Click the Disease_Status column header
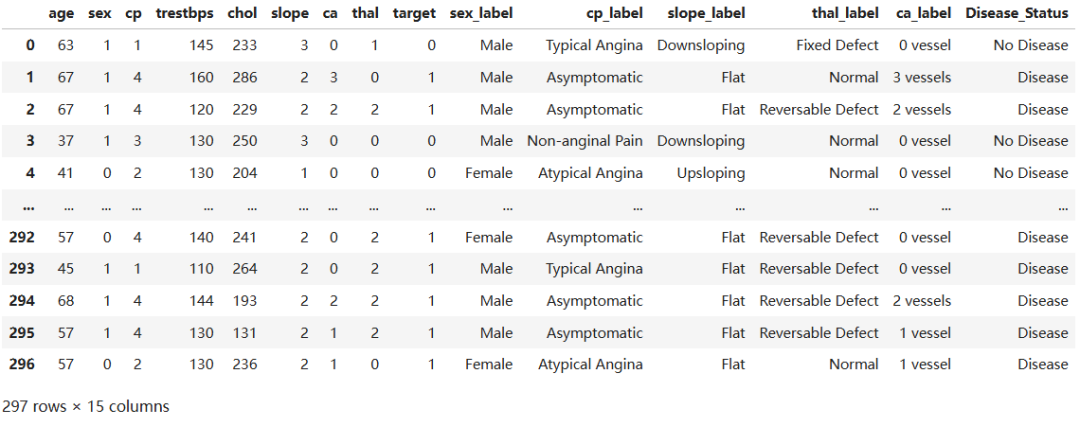The height and width of the screenshot is (427, 1080). click(x=1017, y=14)
